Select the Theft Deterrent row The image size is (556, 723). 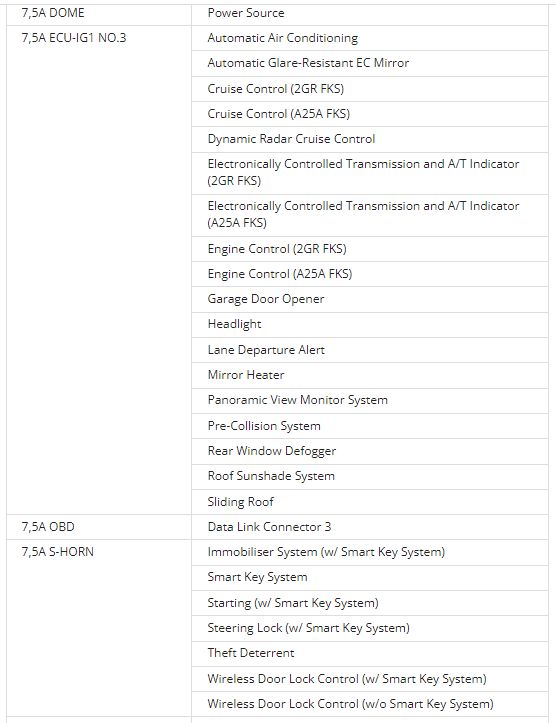[370, 653]
